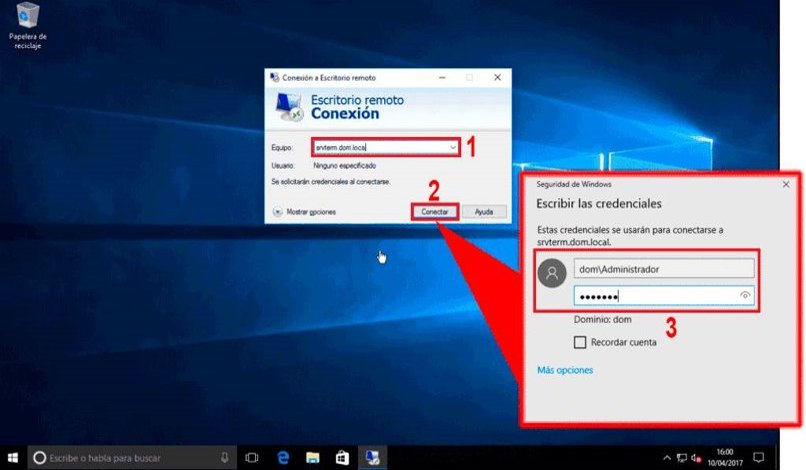Click the network tray icon
806x470 pixels.
(682, 458)
